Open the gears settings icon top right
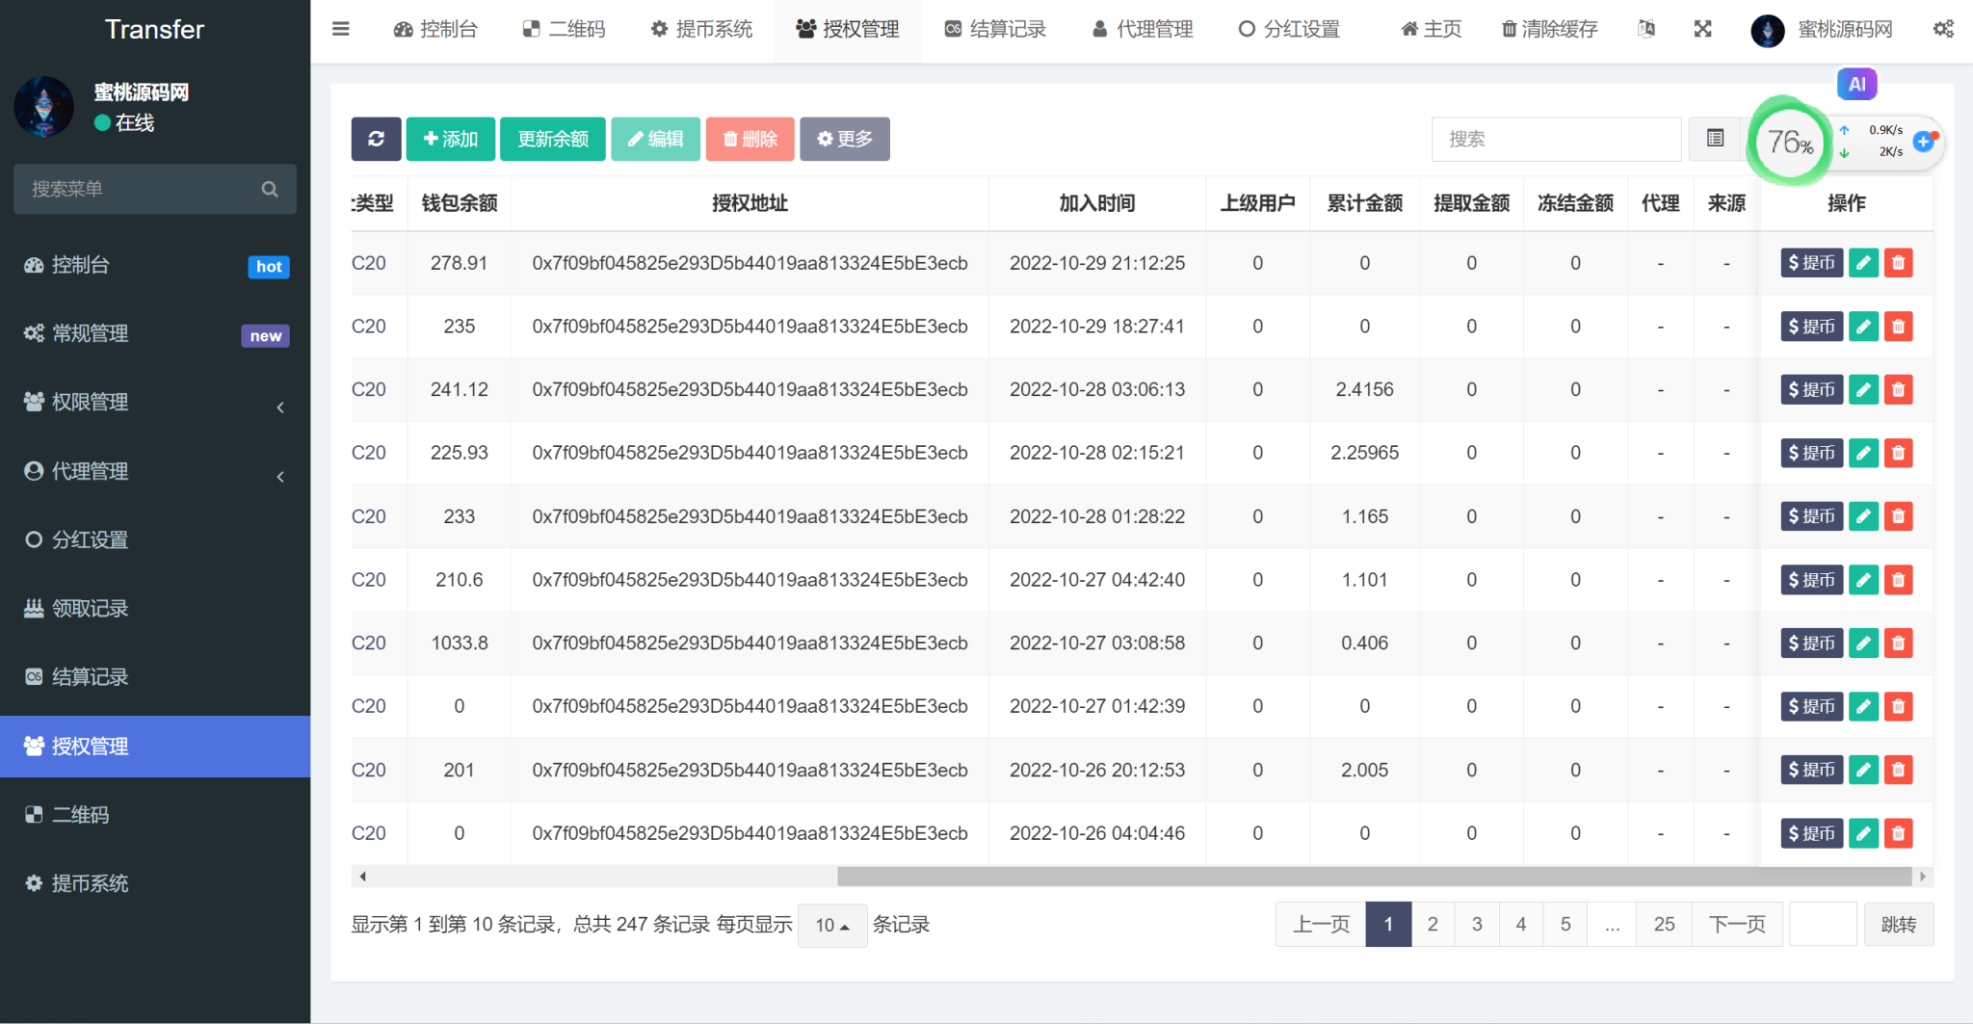 [1943, 29]
